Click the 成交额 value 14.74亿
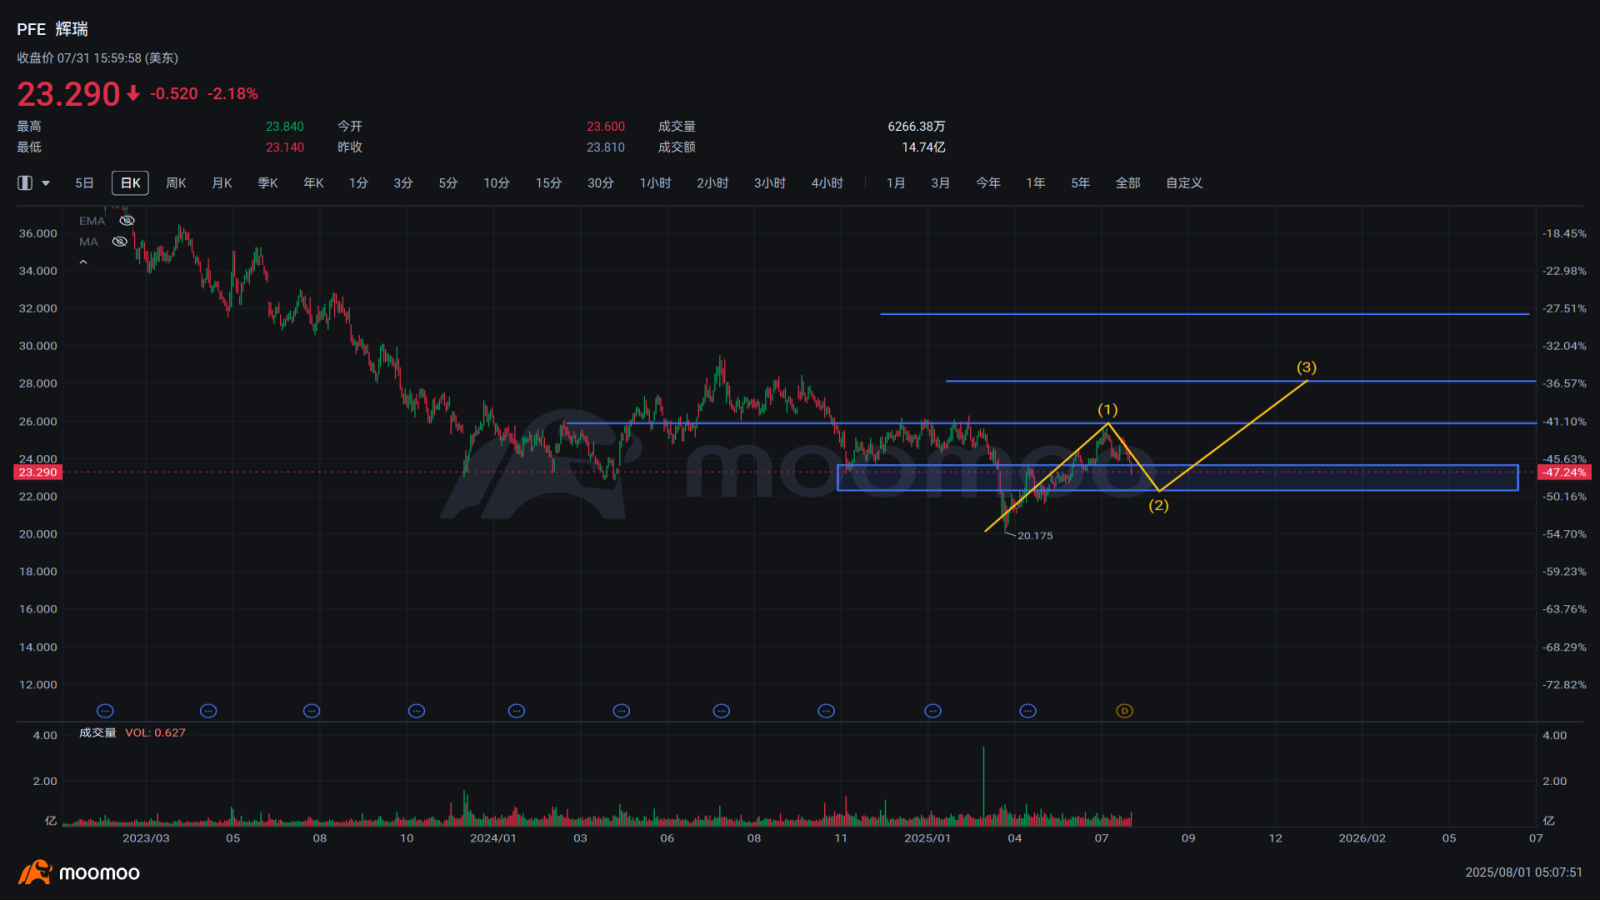Image resolution: width=1600 pixels, height=900 pixels. 923,148
